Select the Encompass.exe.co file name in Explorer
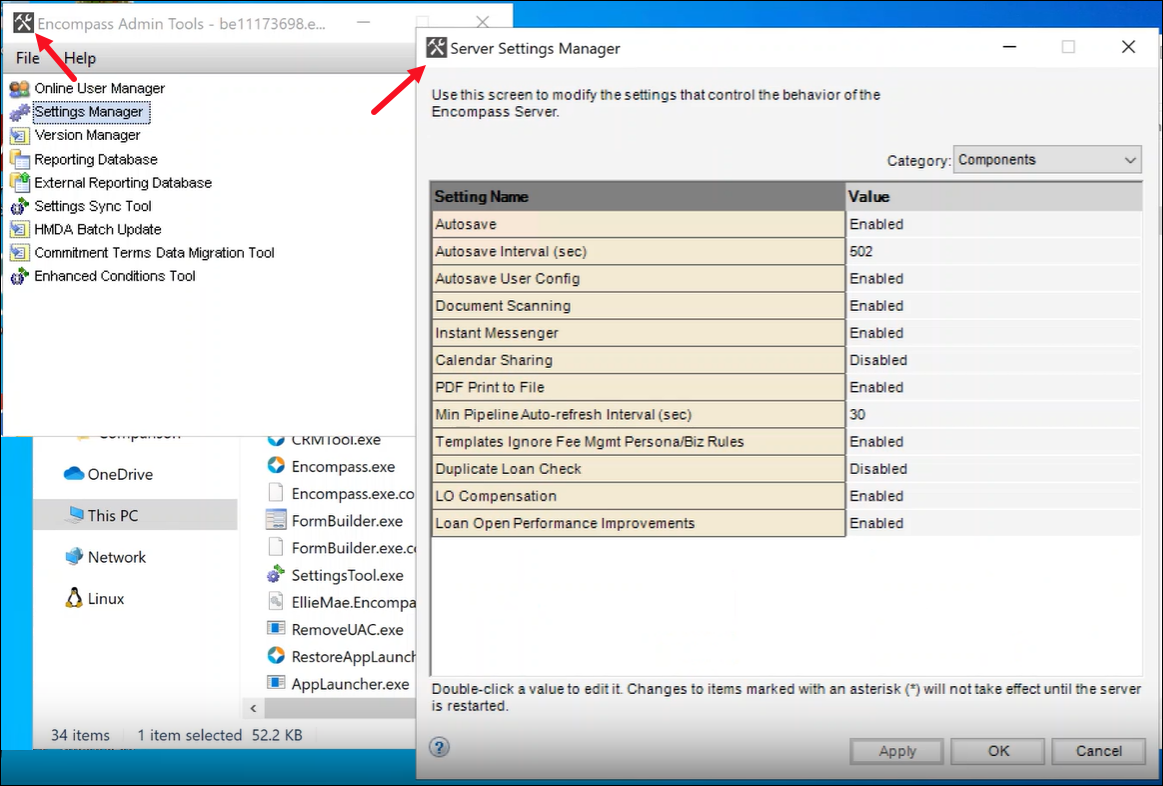Screen dimensions: 1163x786 [352, 493]
